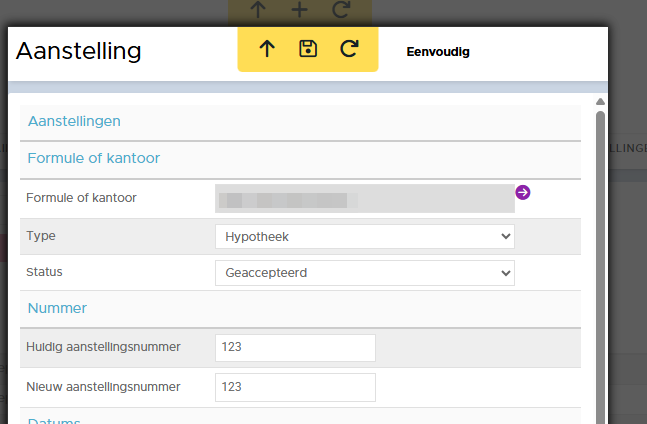Click the blue Formule of kantoor section heading

(x=93, y=158)
